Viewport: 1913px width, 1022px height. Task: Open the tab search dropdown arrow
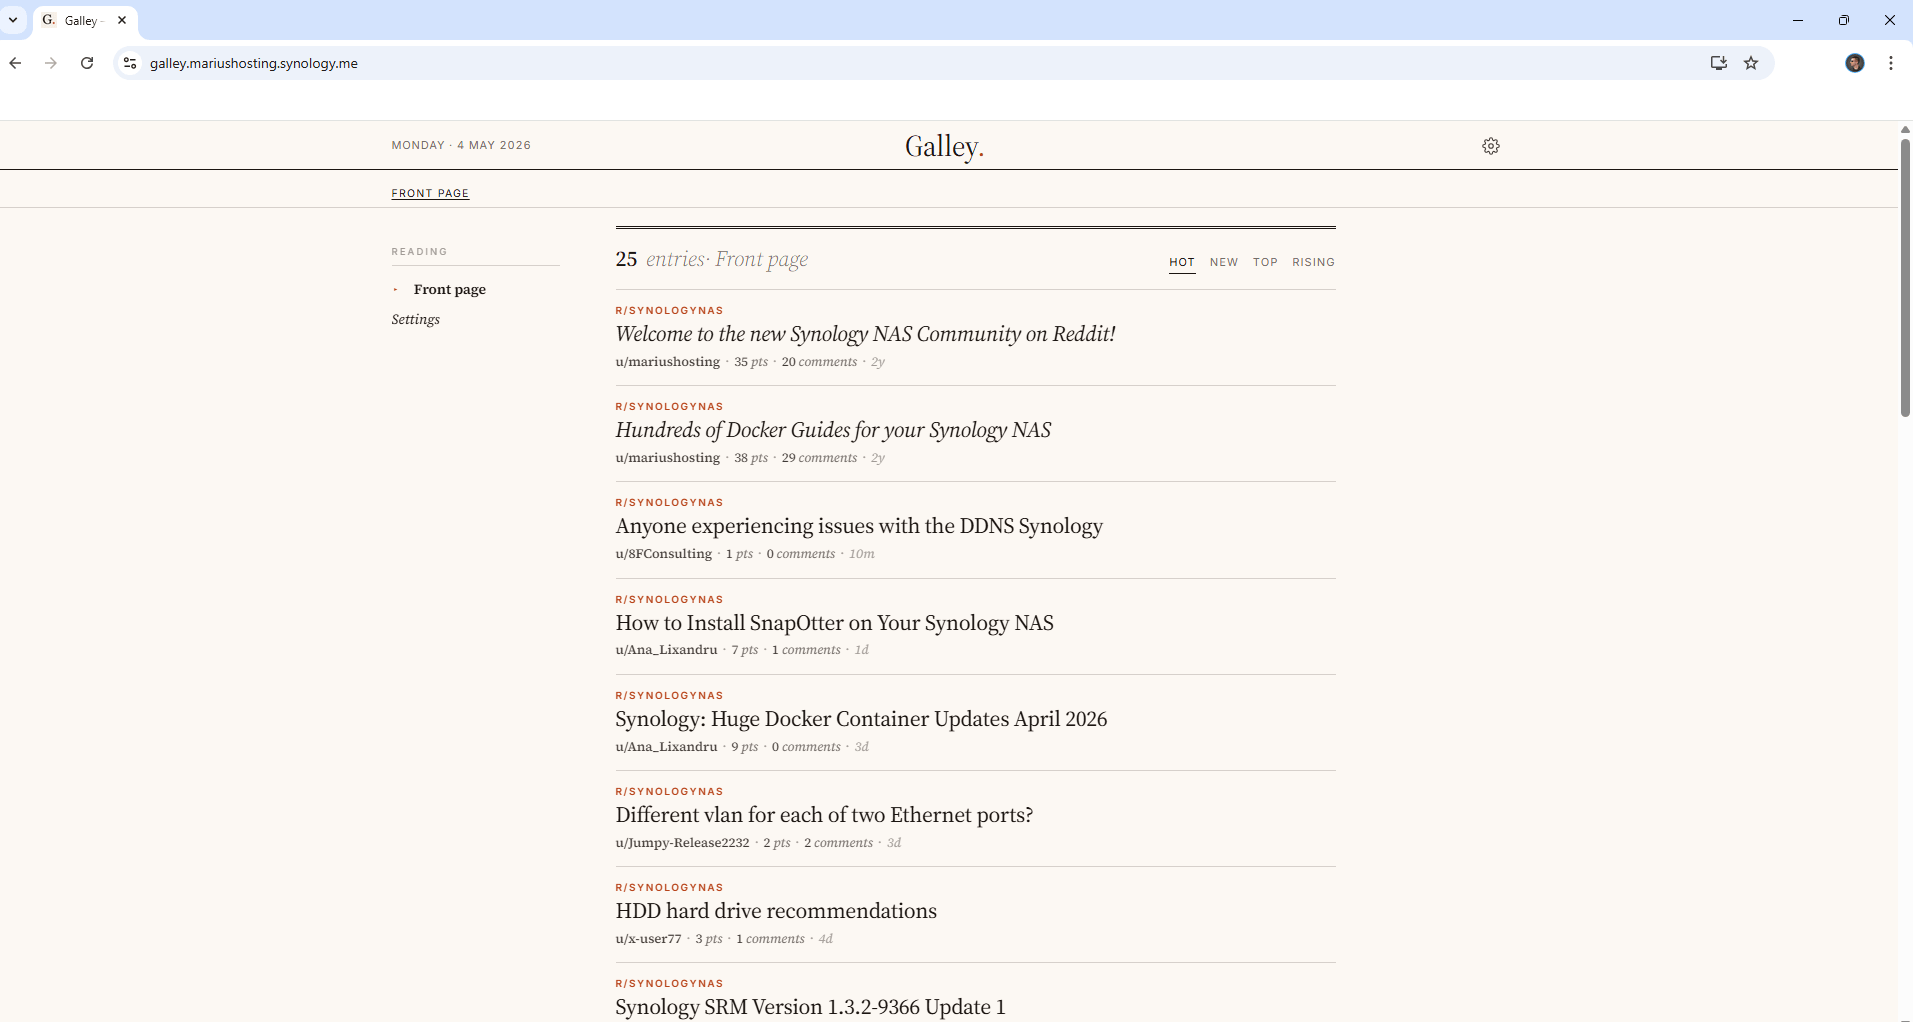click(13, 20)
